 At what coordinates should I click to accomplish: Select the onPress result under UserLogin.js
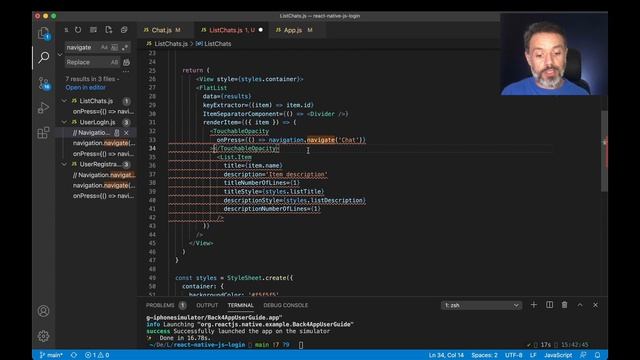click(103, 154)
